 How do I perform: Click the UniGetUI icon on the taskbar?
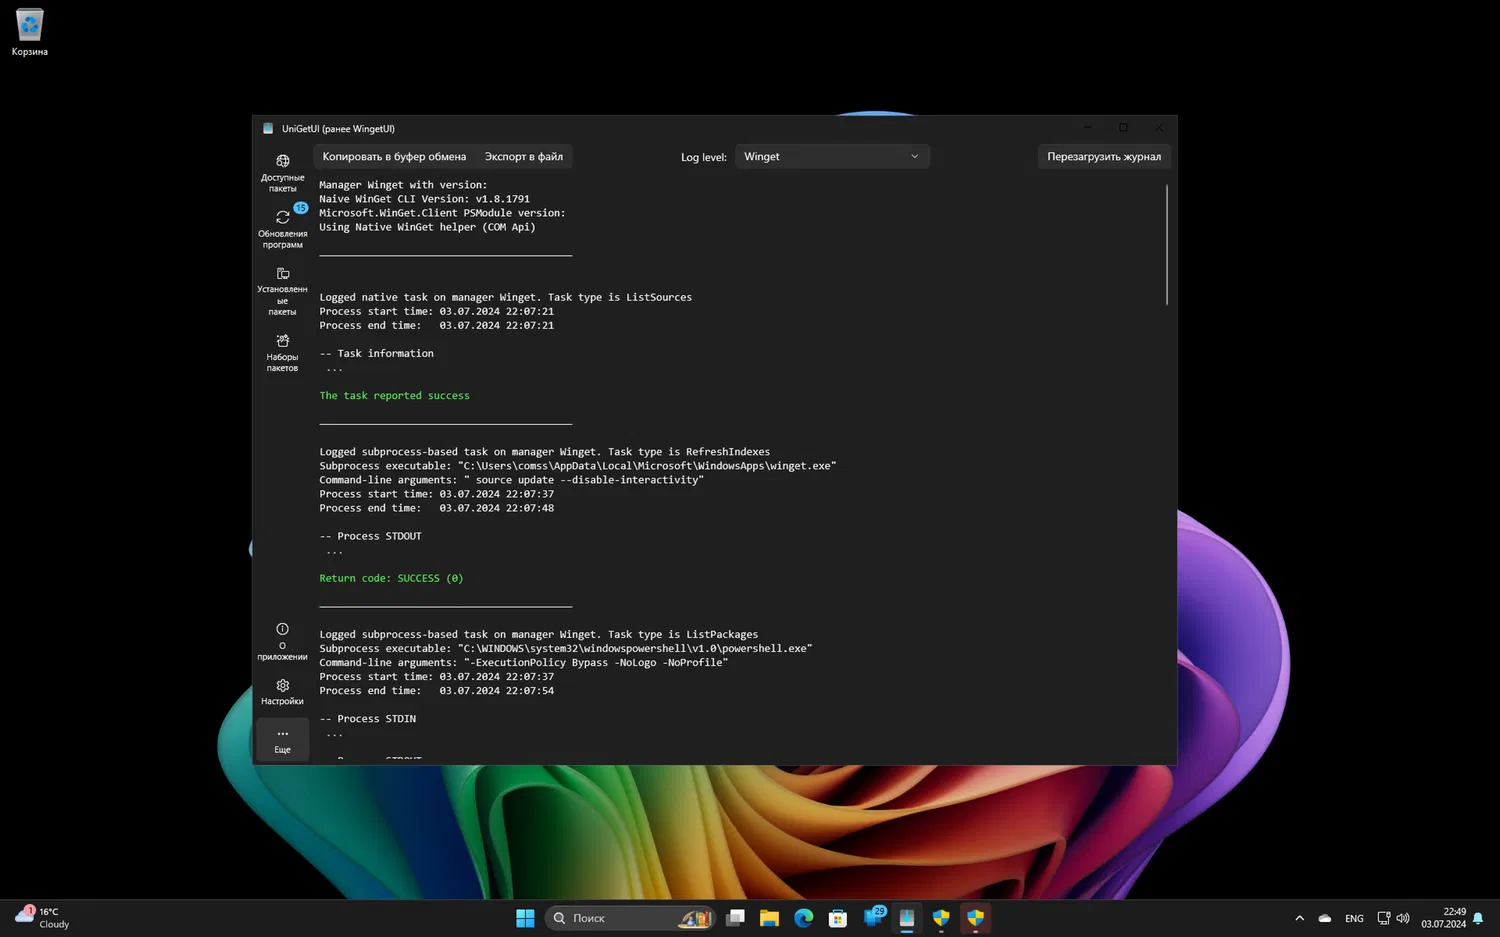[x=907, y=918]
